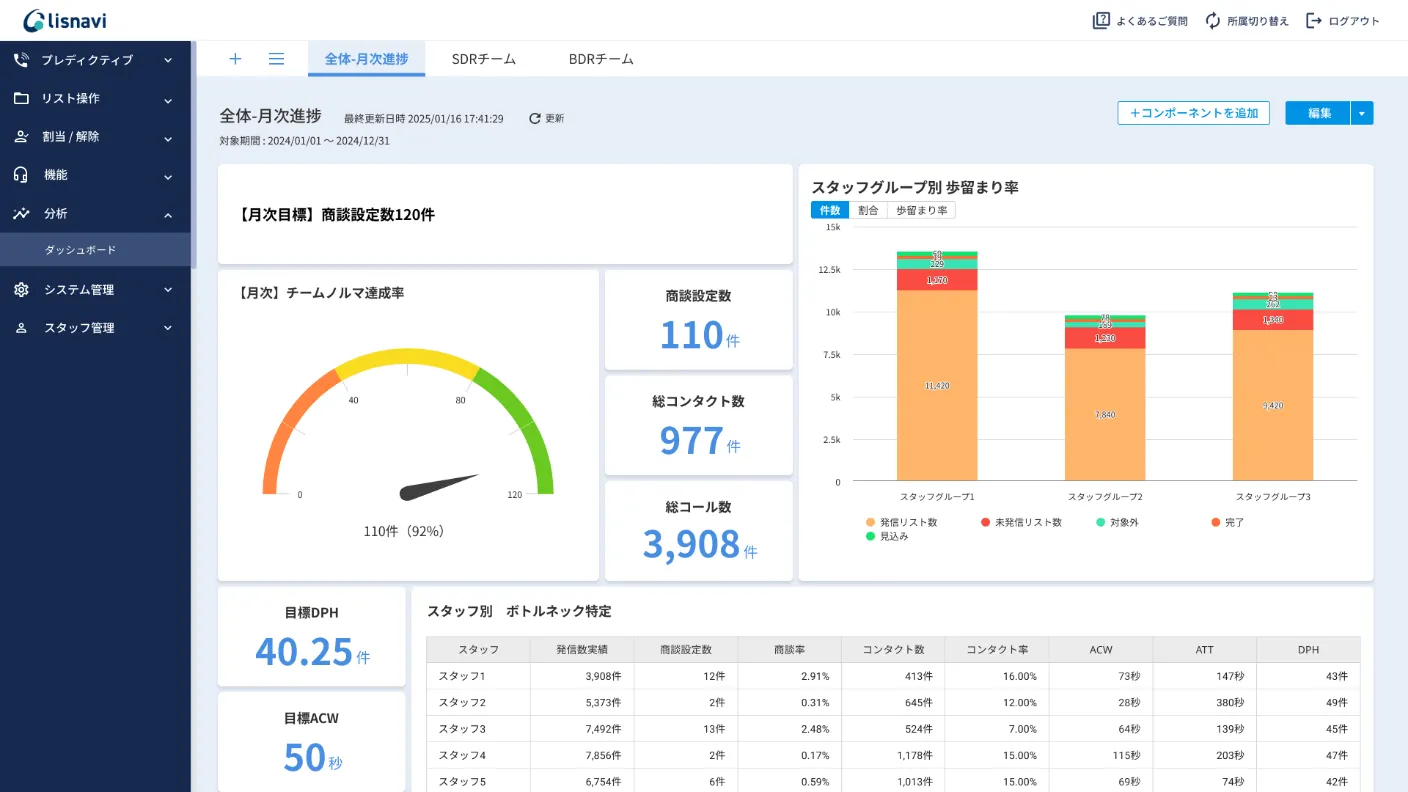Toggle 発信リスト数 legend swatch
This screenshot has width=1408, height=792.
(870, 522)
